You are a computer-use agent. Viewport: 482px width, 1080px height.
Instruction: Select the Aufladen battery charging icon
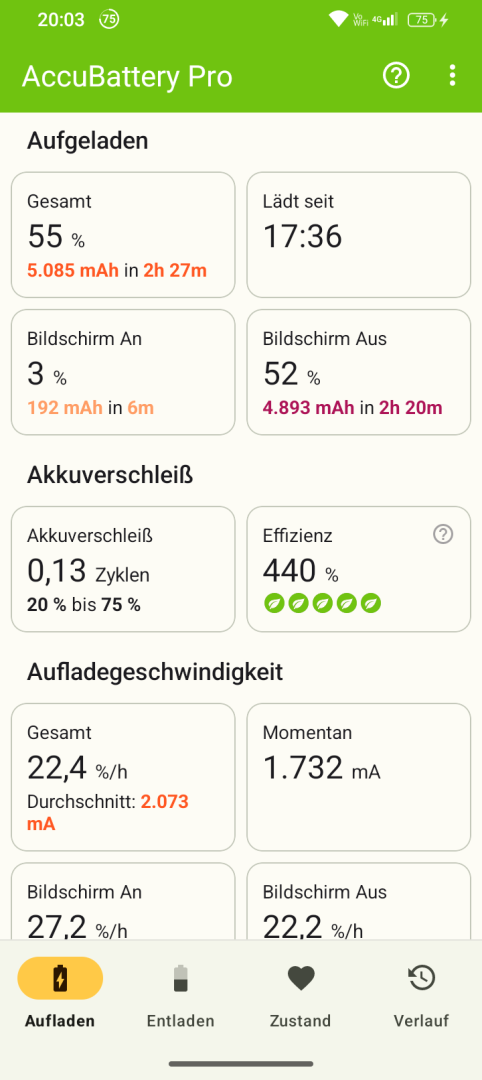click(60, 978)
